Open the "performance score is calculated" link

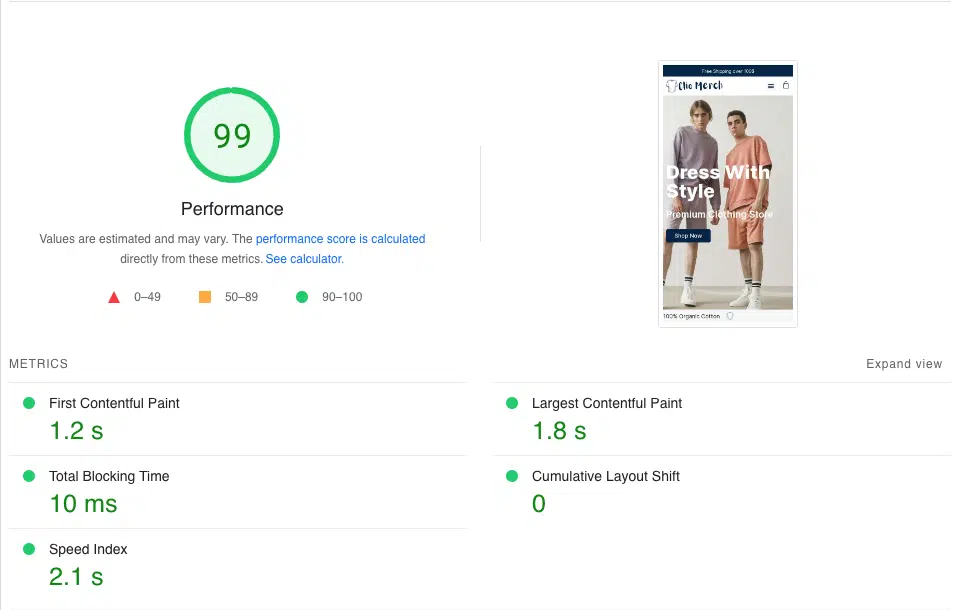click(340, 239)
